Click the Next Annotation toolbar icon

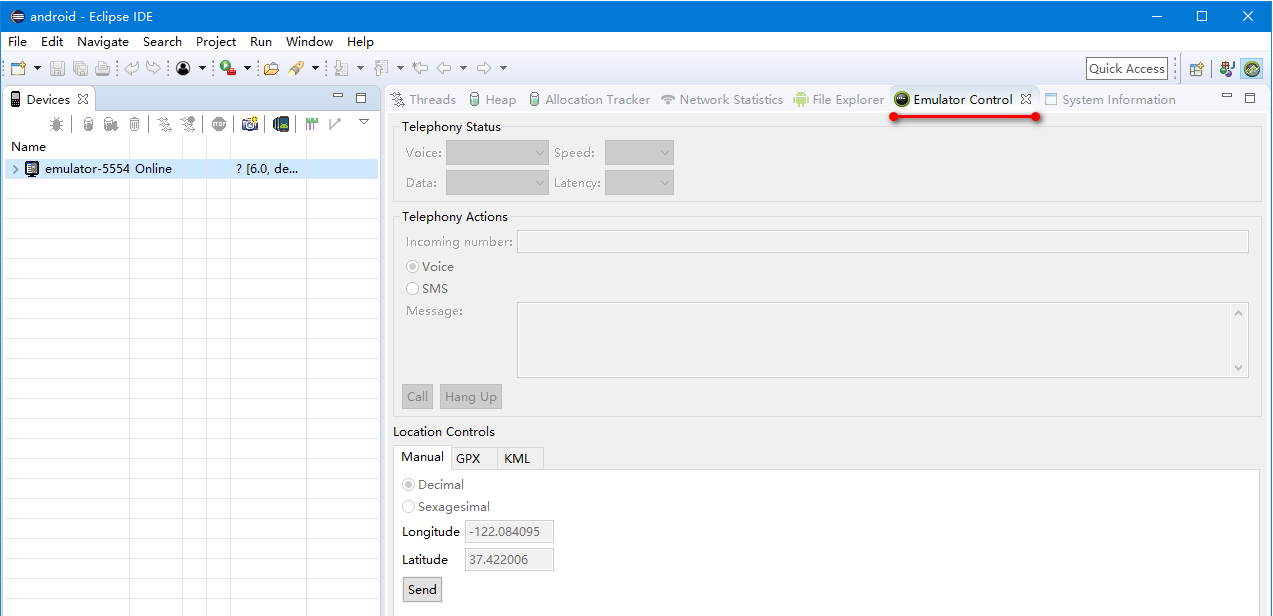point(341,68)
